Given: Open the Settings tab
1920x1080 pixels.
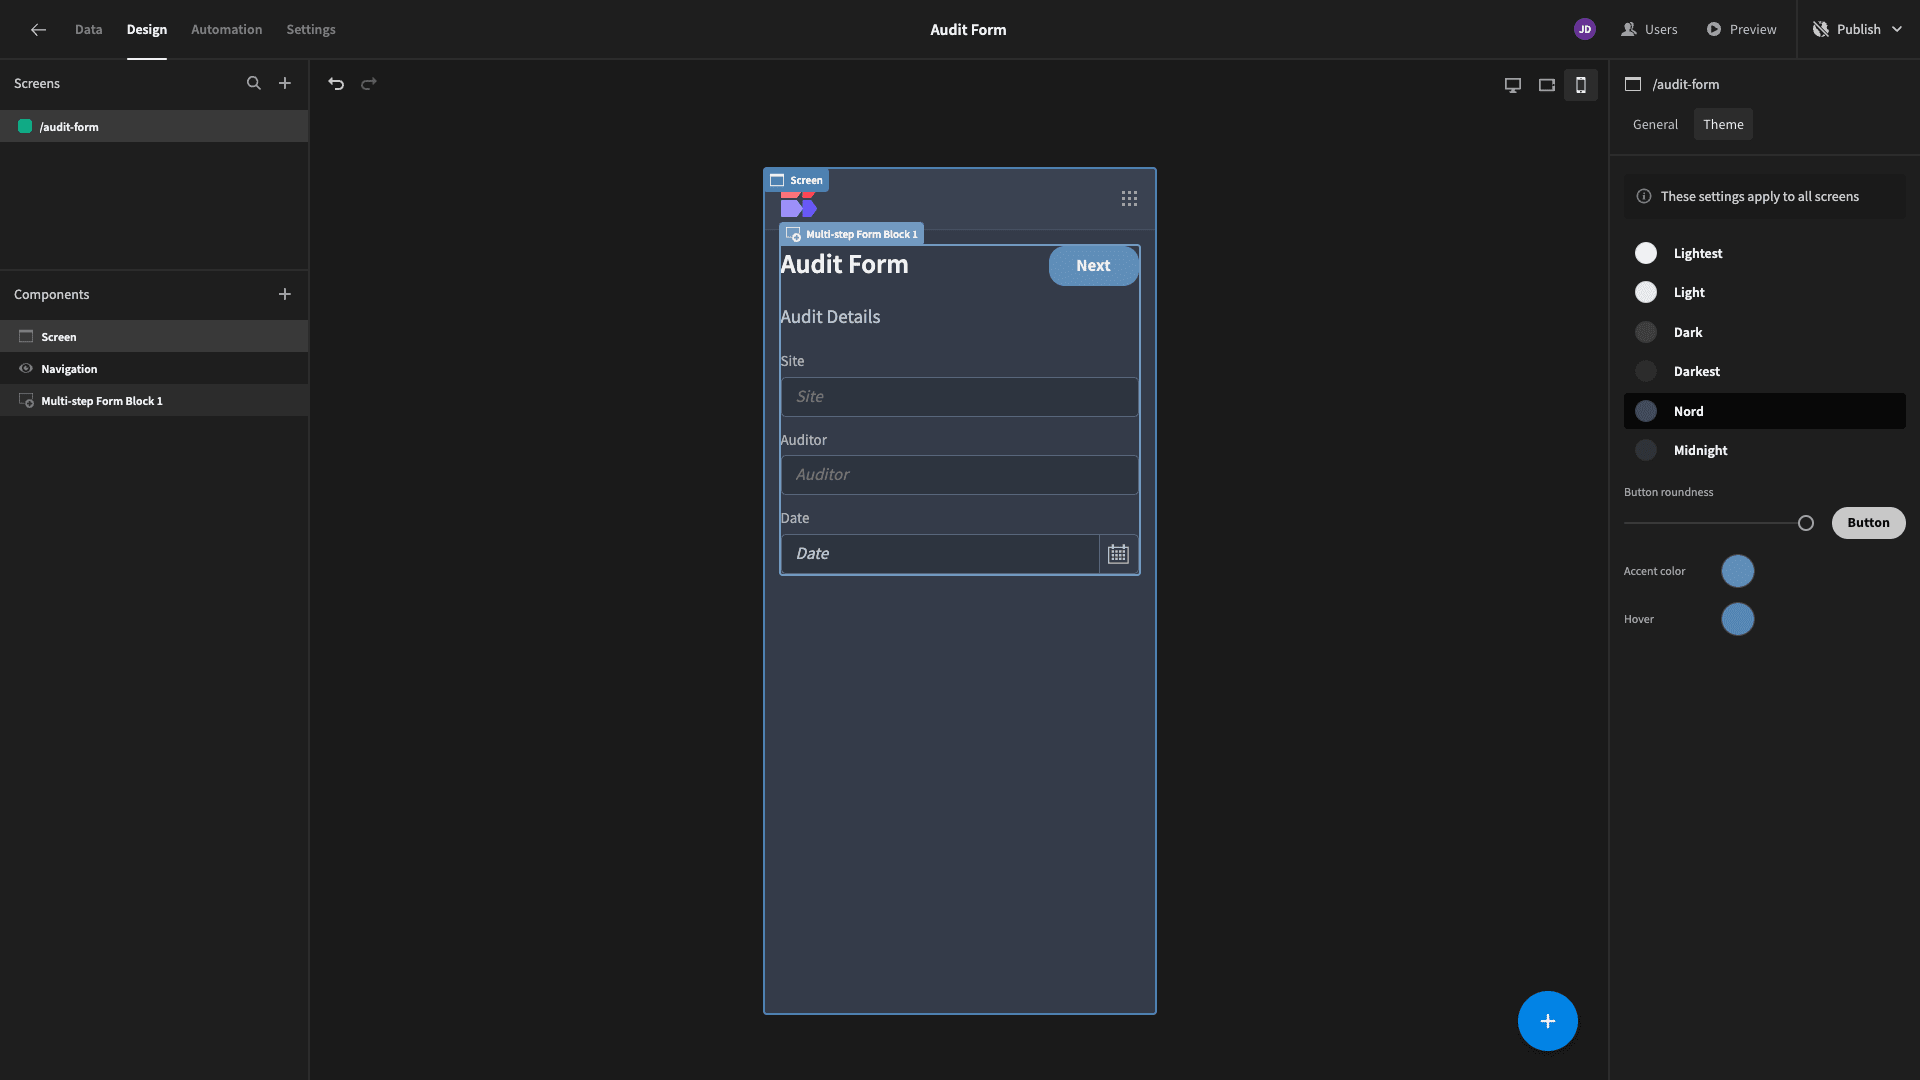Looking at the screenshot, I should [x=311, y=30].
